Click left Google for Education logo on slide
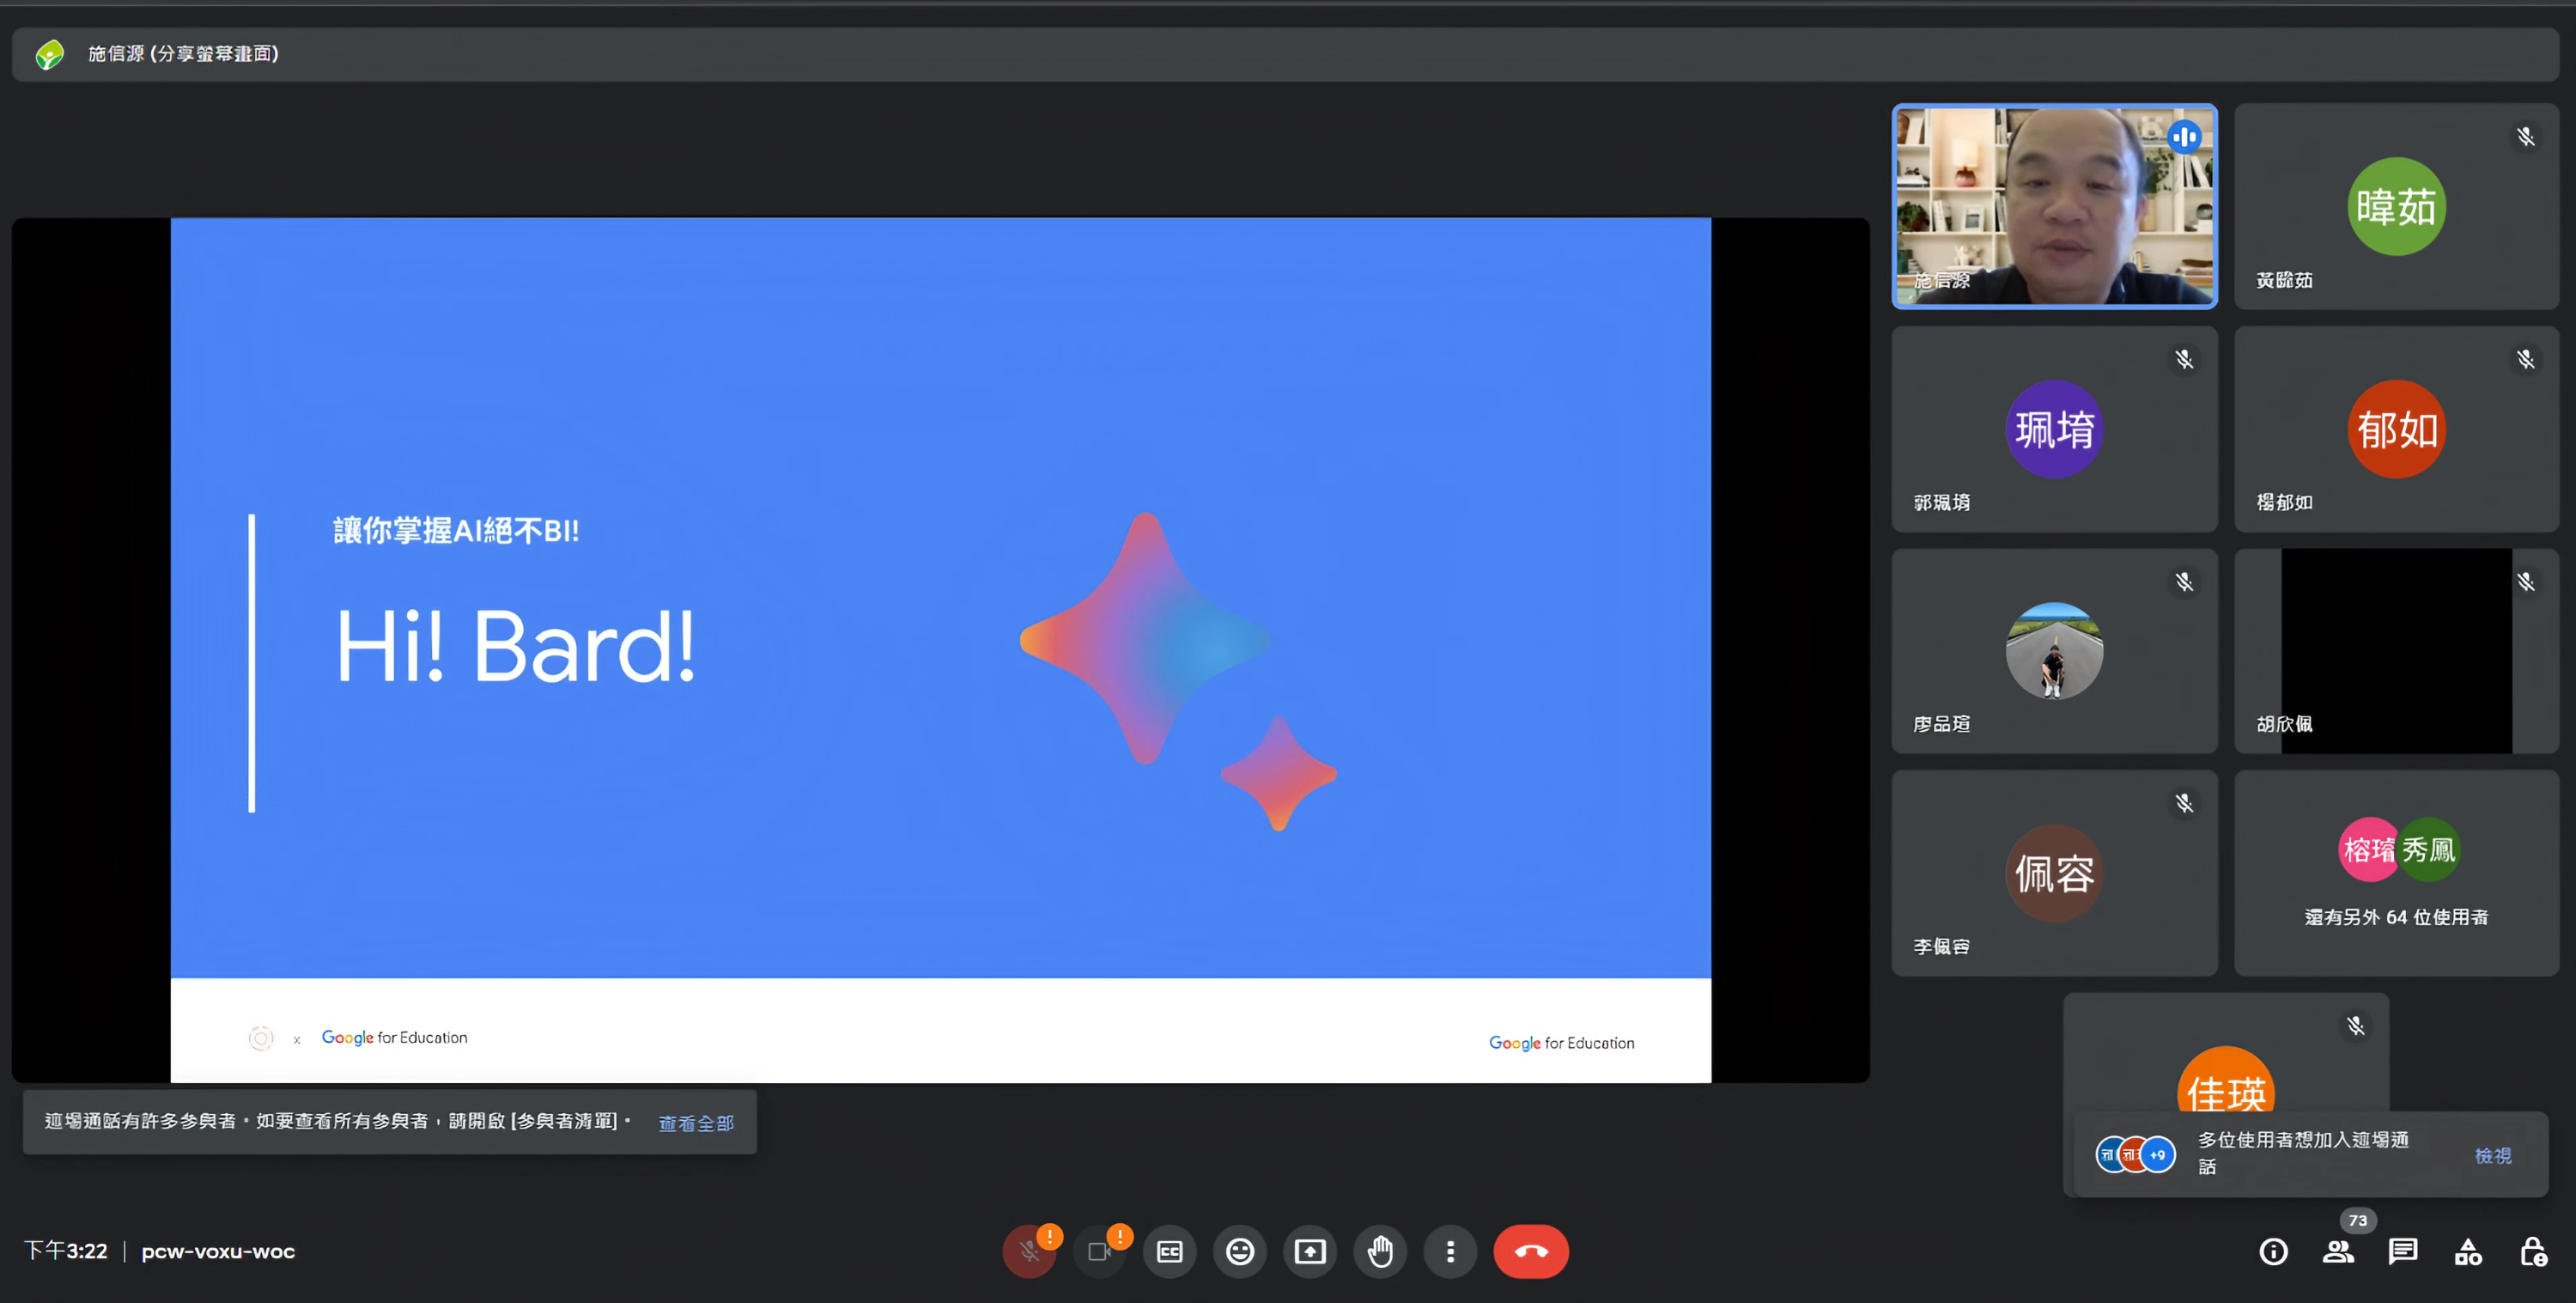 pyautogui.click(x=394, y=1038)
